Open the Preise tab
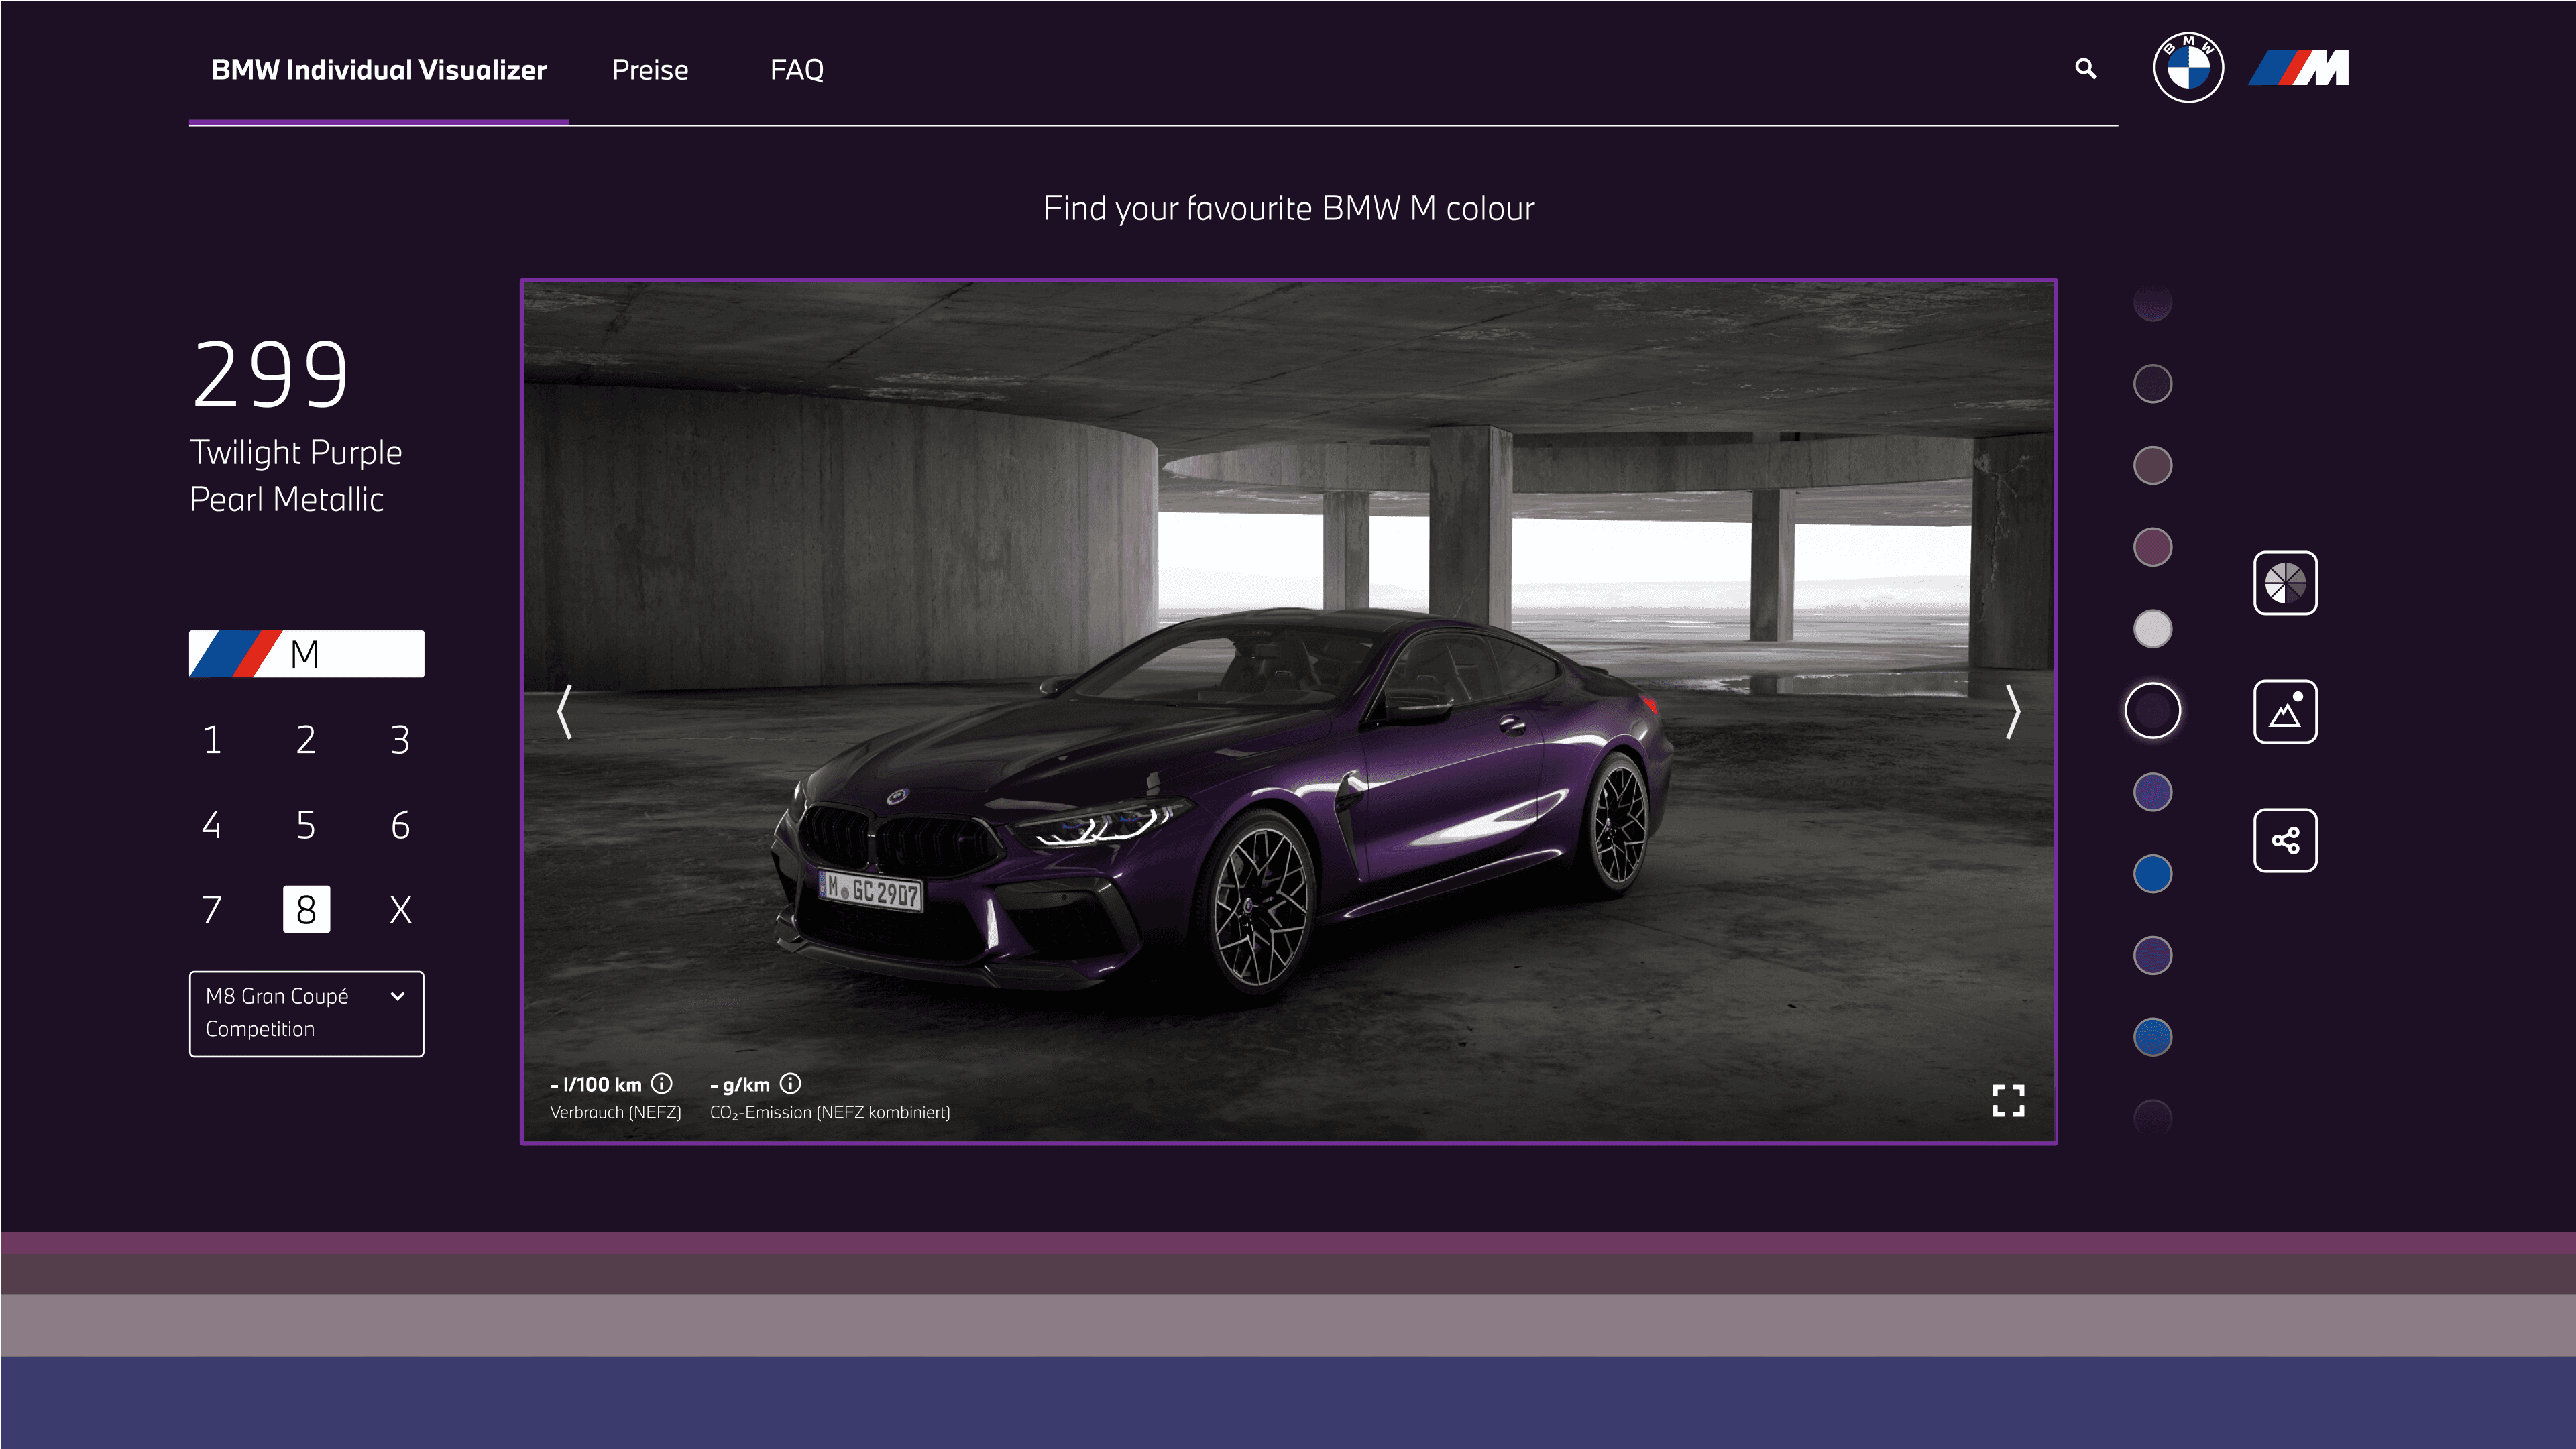The image size is (2576, 1449). (650, 70)
